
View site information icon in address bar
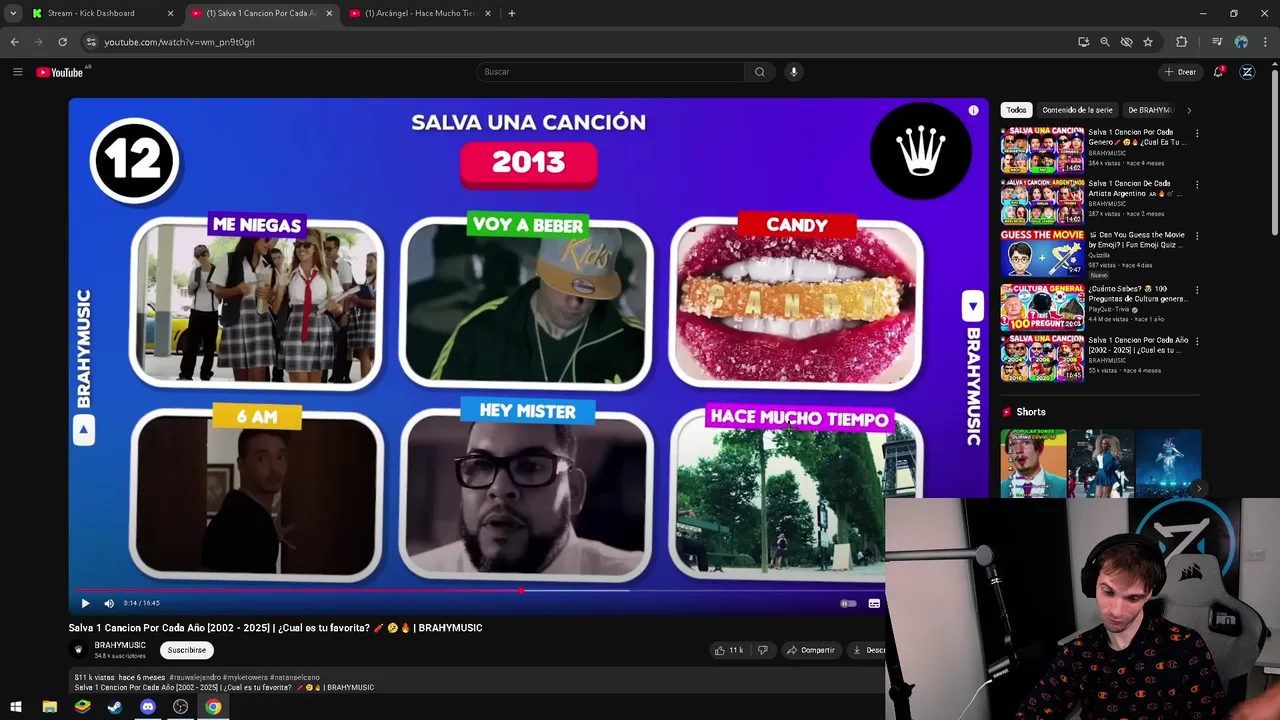(91, 42)
